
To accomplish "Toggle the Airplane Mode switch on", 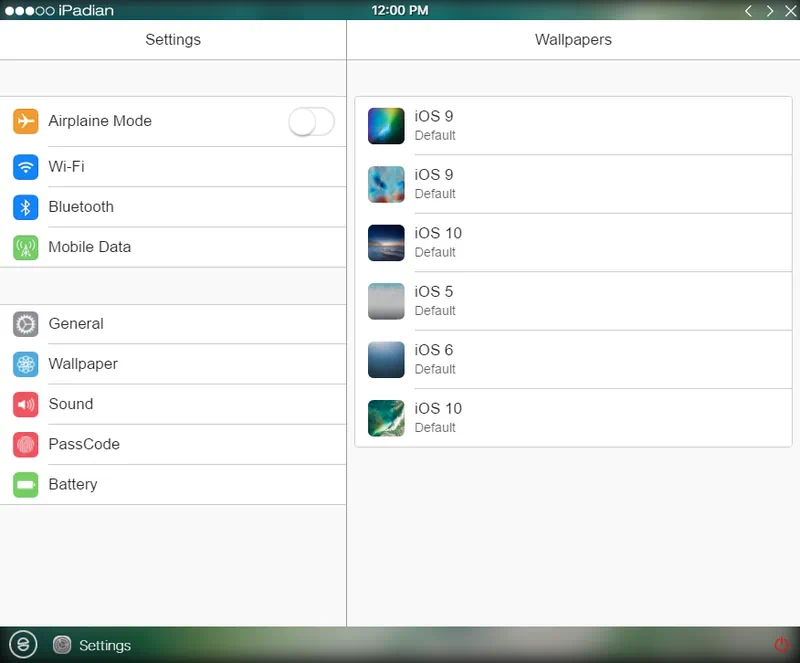I will pos(311,122).
